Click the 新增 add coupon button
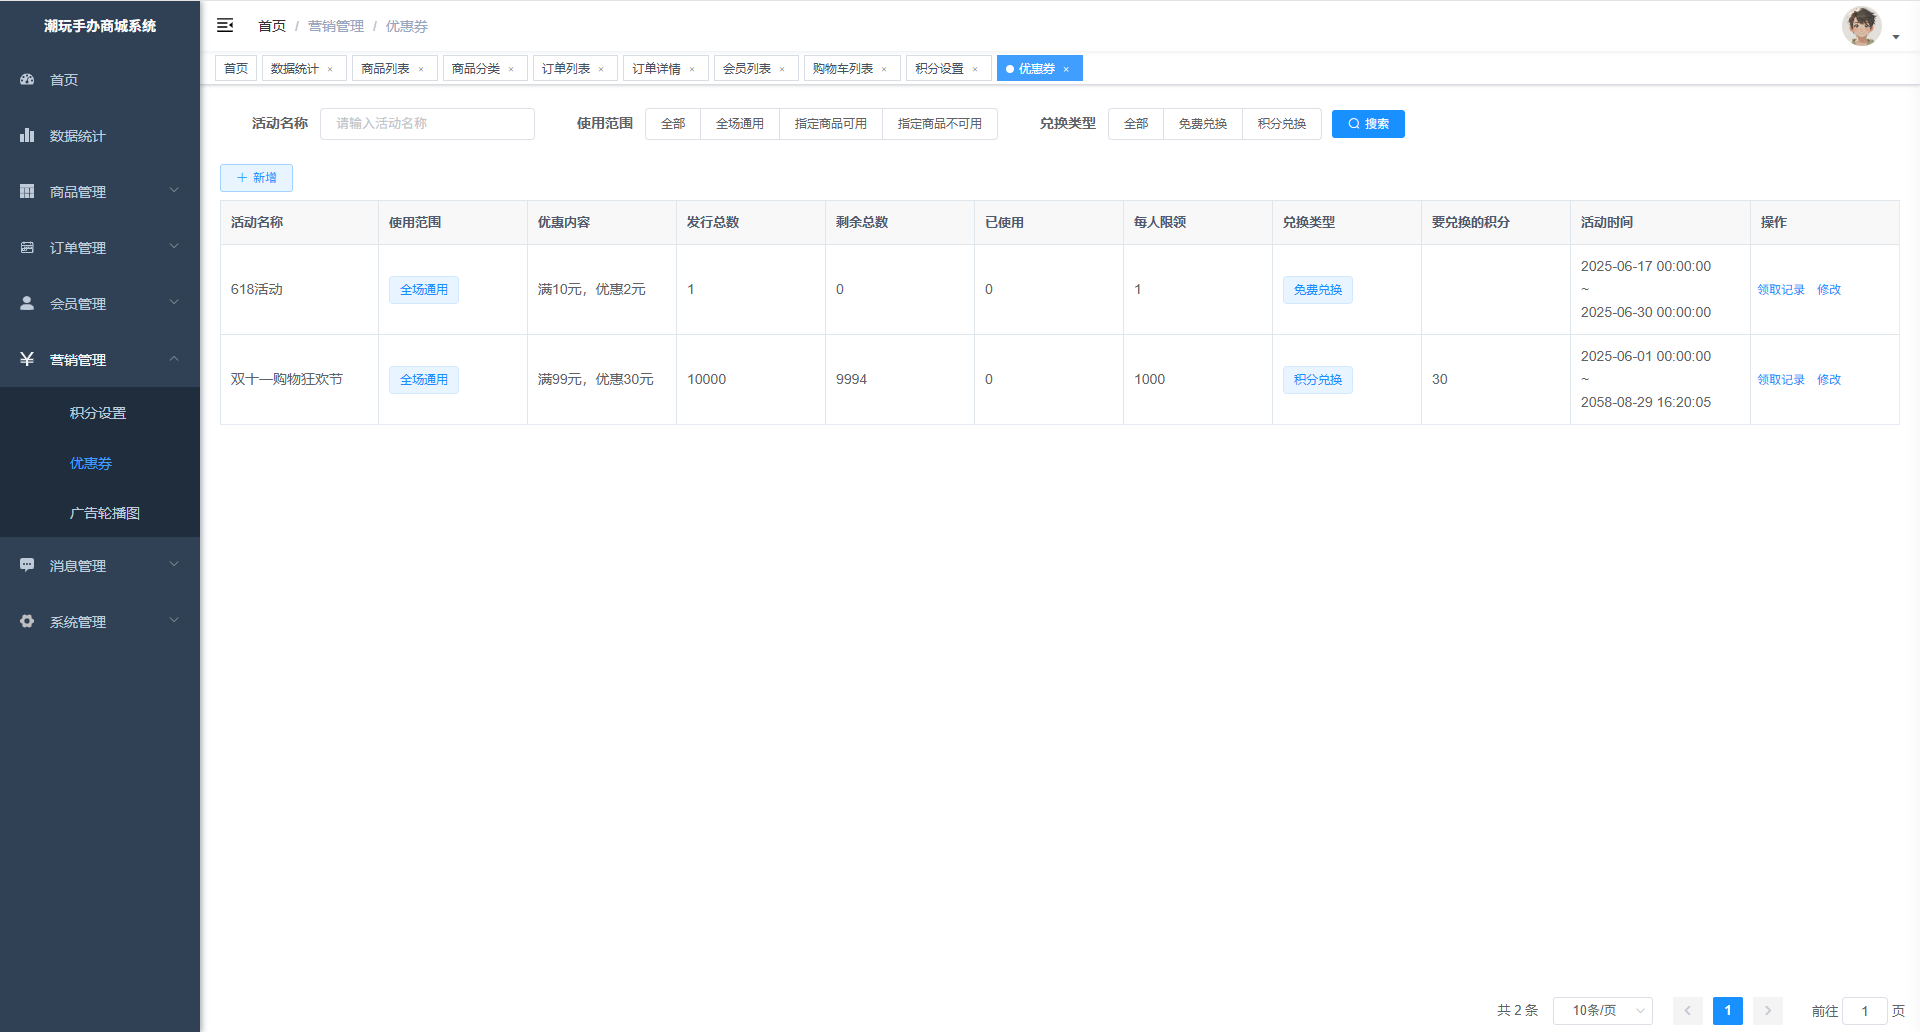1920x1032 pixels. [x=256, y=178]
